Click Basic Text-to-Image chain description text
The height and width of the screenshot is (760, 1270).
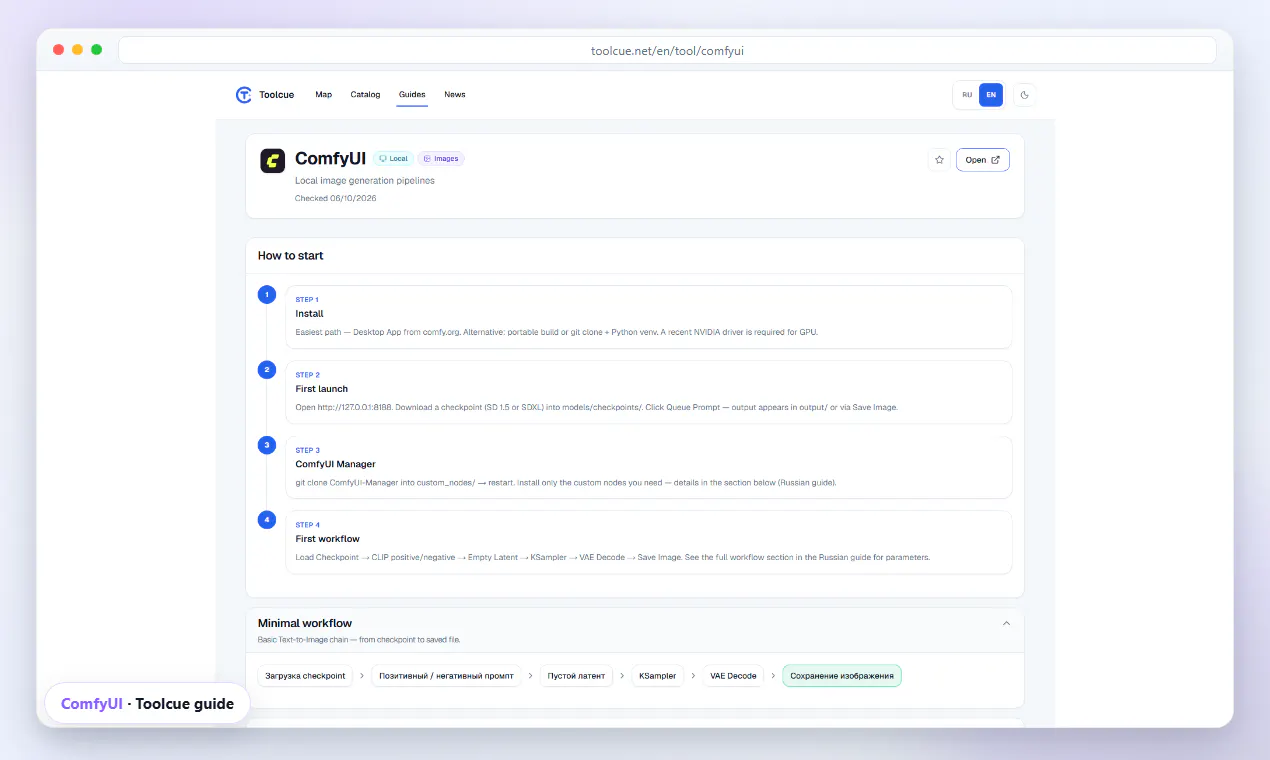pos(359,639)
